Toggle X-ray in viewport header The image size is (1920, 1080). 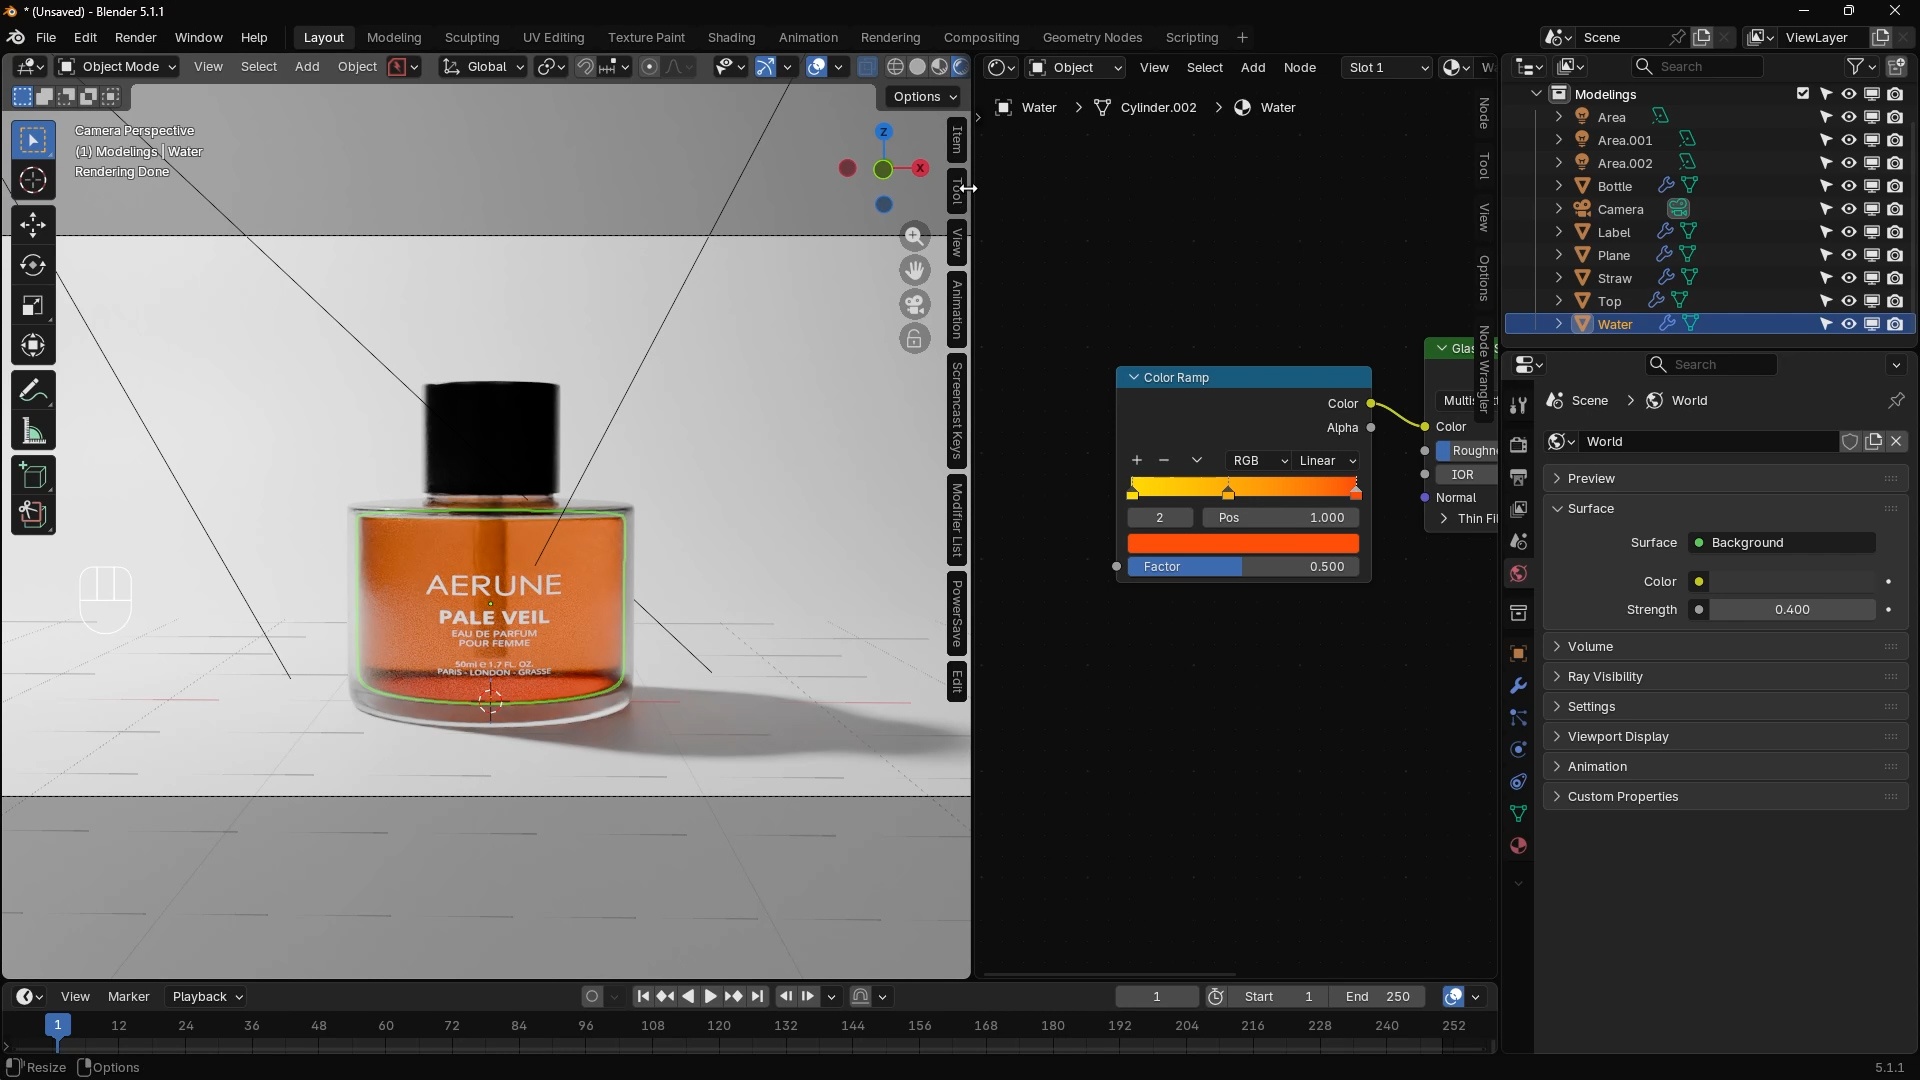[867, 67]
